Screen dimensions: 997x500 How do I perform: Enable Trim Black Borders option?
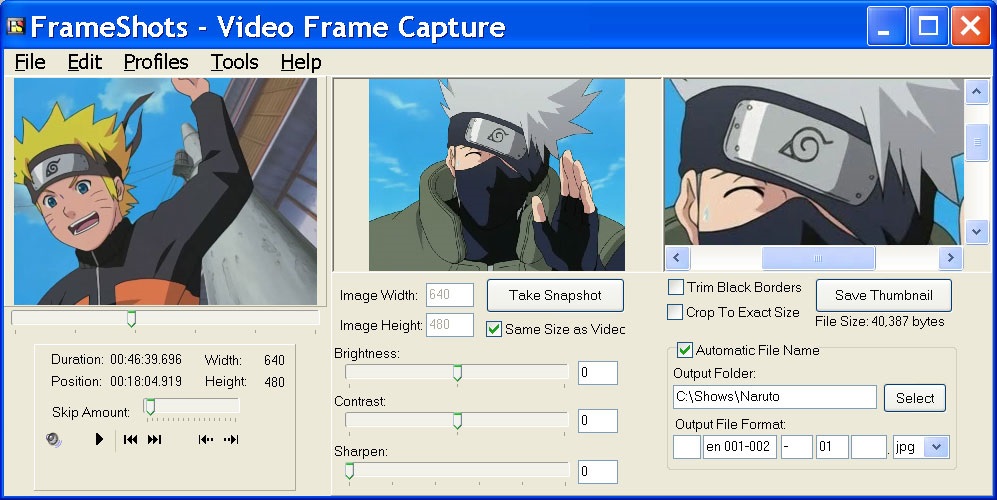pos(676,287)
